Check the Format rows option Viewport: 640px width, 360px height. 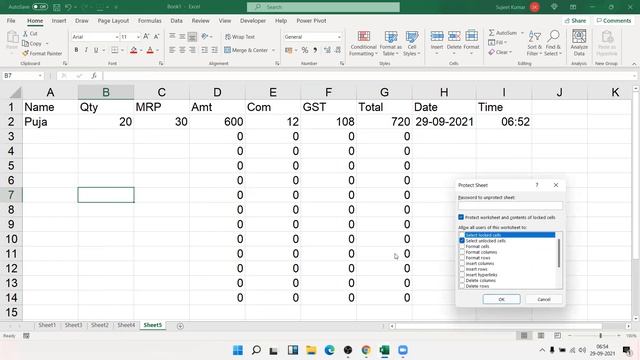point(462,258)
